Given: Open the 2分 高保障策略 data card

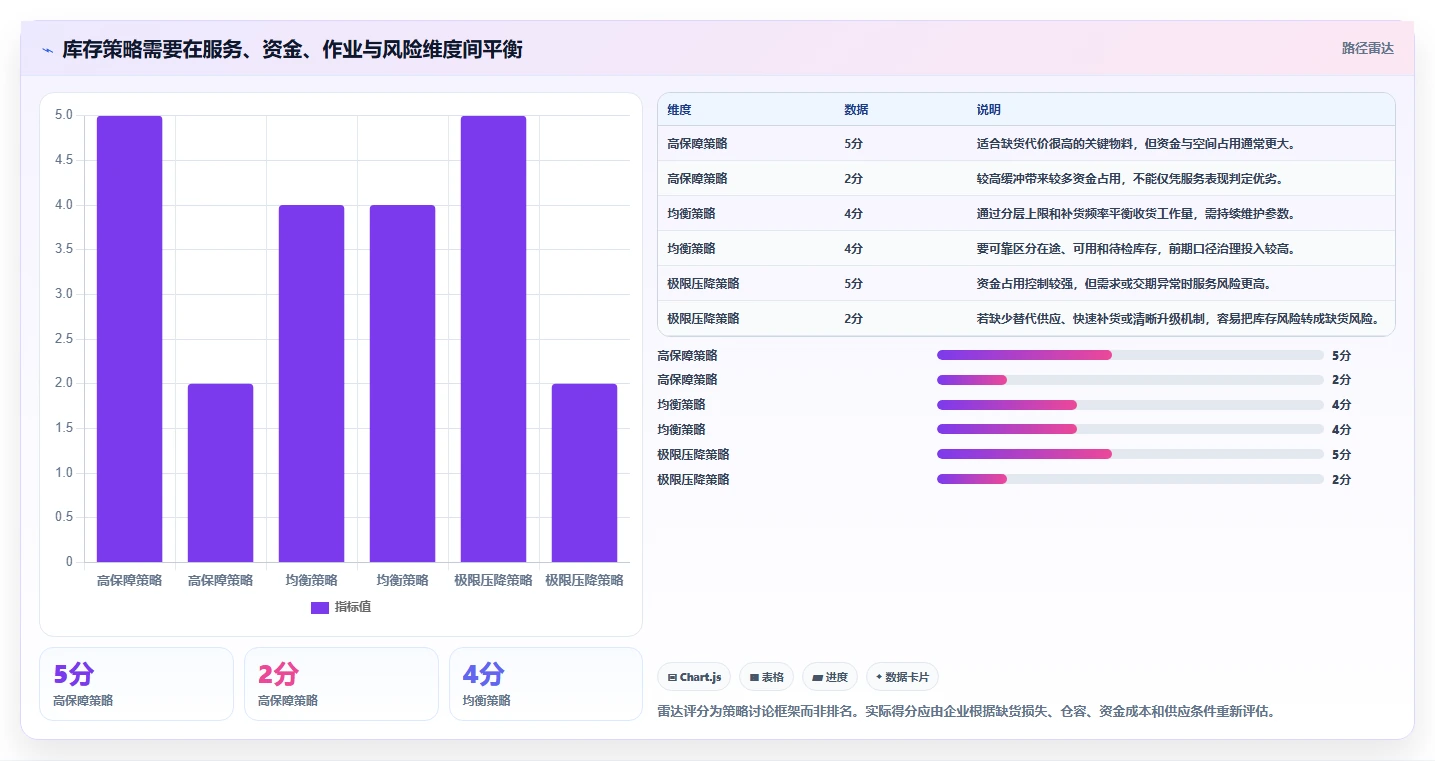Looking at the screenshot, I should pyautogui.click(x=341, y=684).
